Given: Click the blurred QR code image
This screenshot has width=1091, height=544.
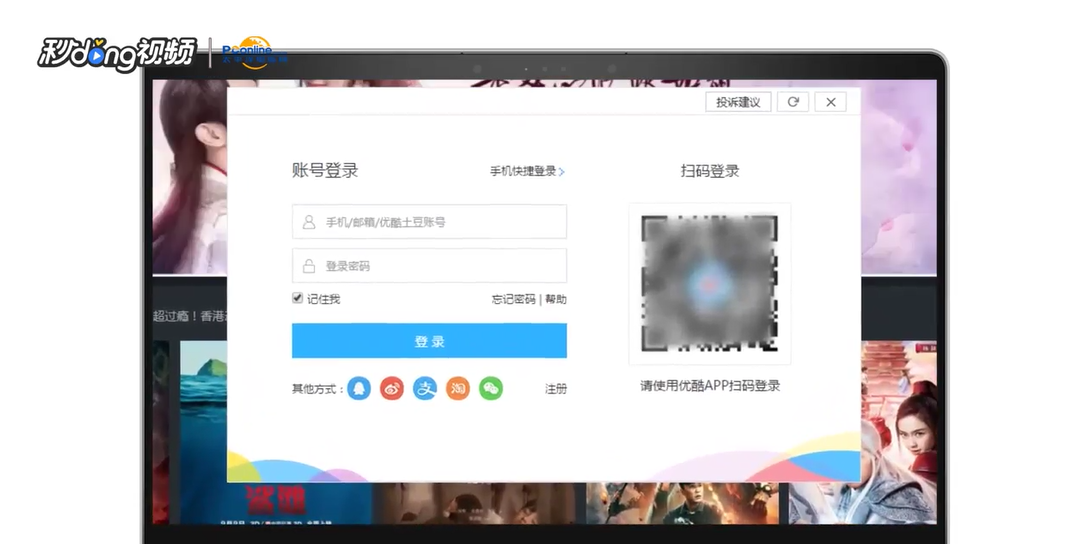Looking at the screenshot, I should point(710,284).
